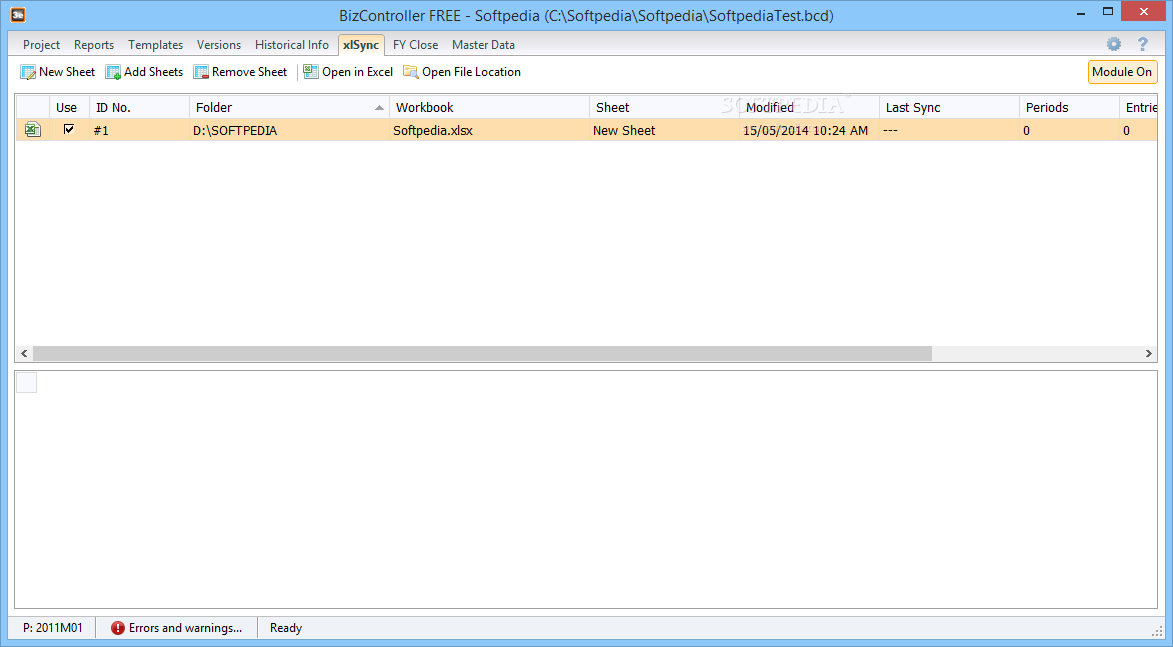
Task: Sort by the Folder column header
Action: [289, 108]
